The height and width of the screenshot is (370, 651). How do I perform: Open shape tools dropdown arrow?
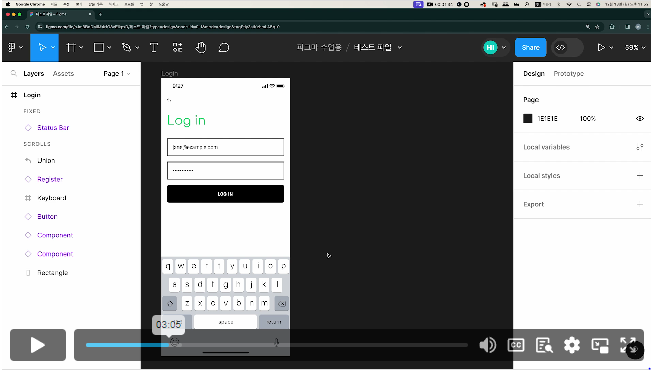pos(109,48)
